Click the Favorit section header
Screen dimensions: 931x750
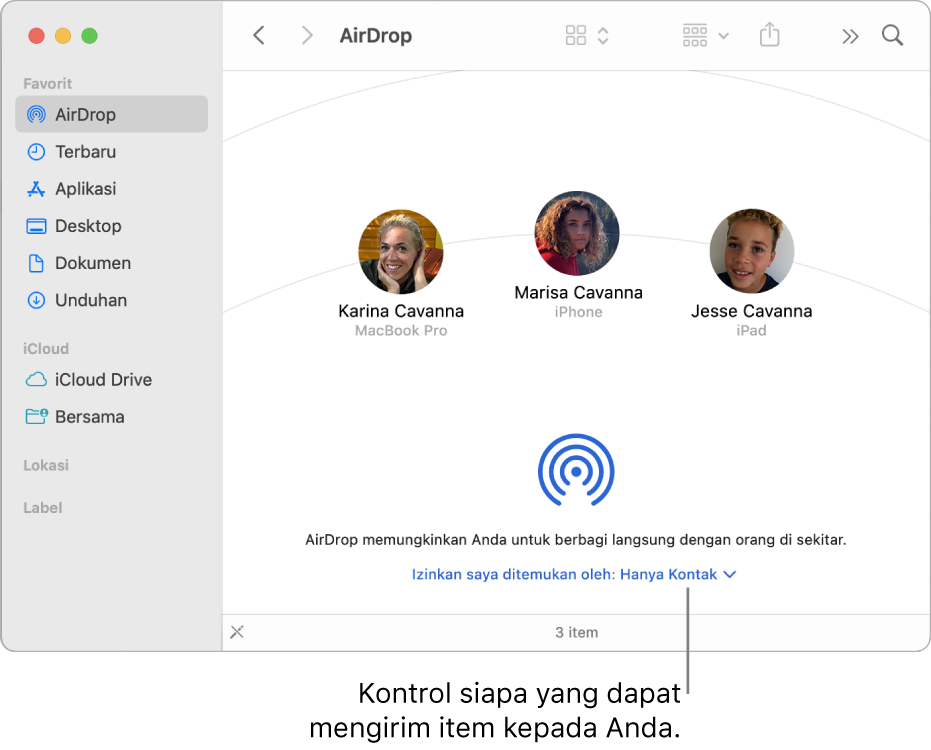tap(48, 84)
